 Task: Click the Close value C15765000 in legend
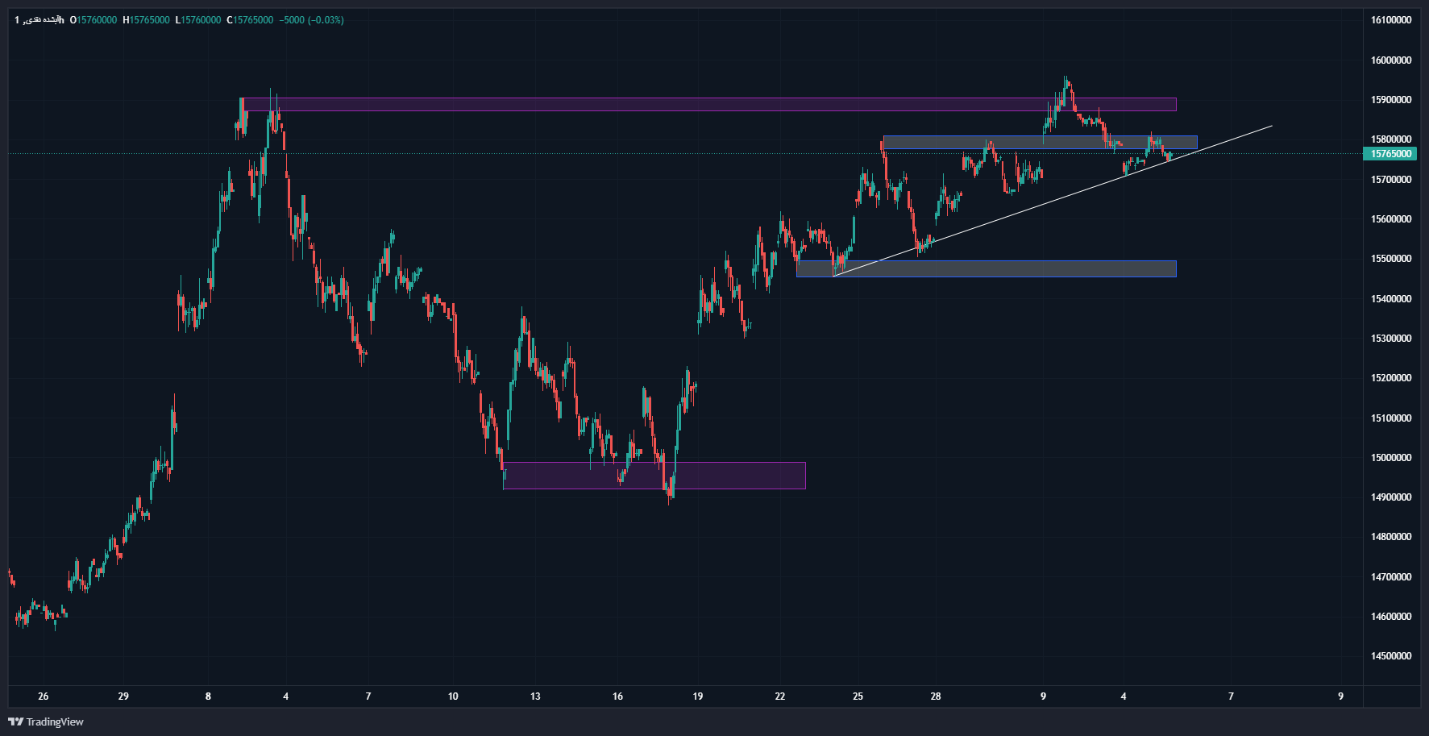pyautogui.click(x=250, y=20)
